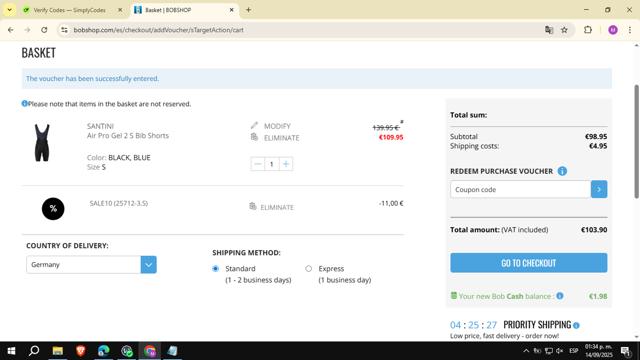The width and height of the screenshot is (640, 360).
Task: Click the browser address bar URL
Action: tap(158, 30)
